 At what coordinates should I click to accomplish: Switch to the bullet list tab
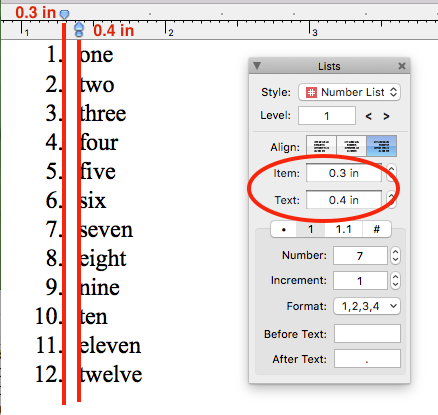(284, 229)
